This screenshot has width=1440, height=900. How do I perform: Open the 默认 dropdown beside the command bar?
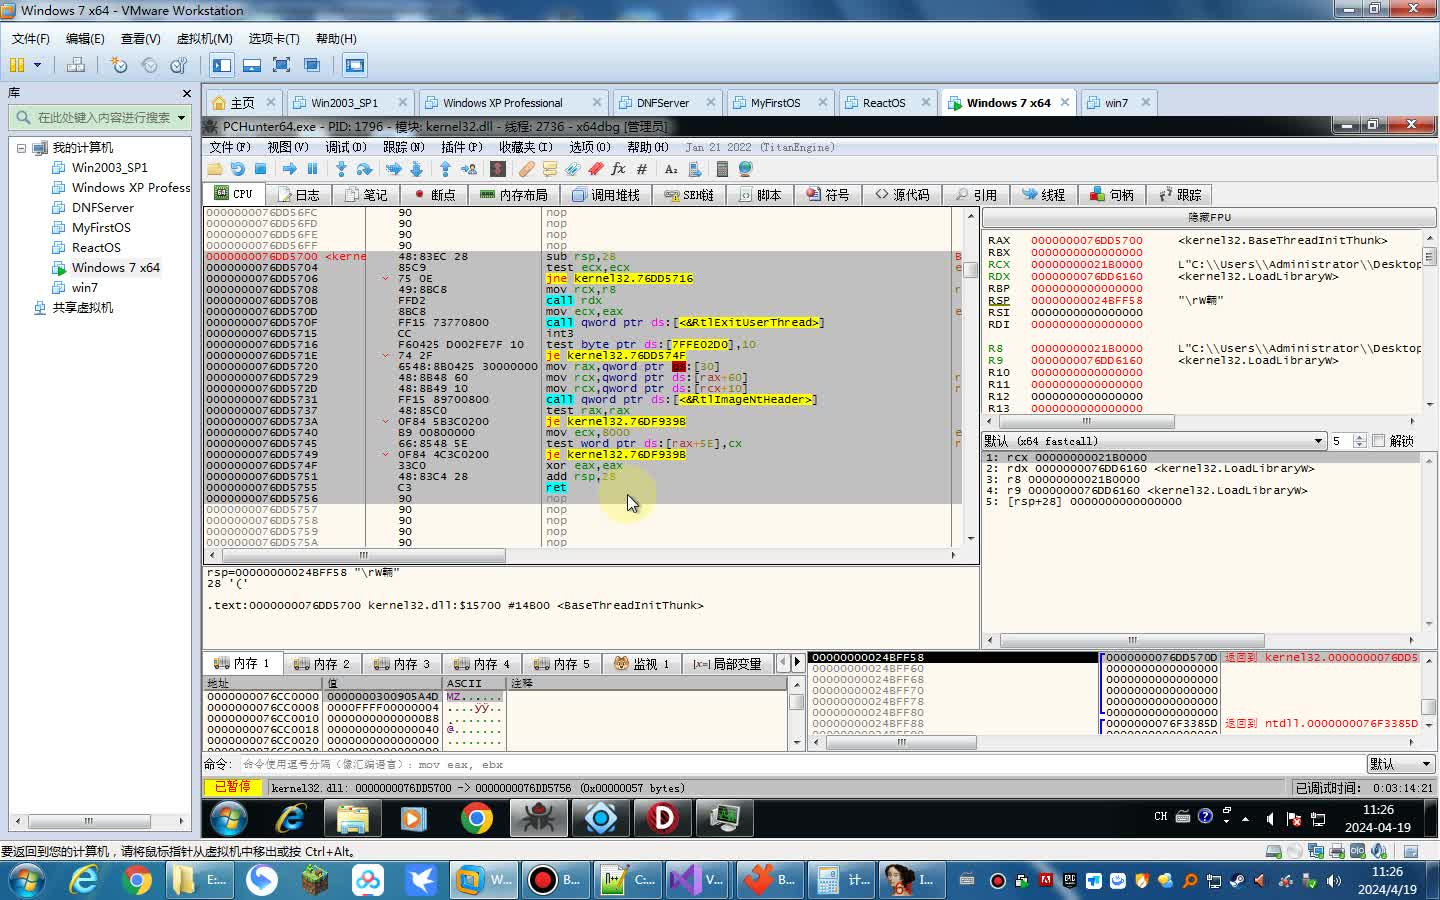[1401, 764]
